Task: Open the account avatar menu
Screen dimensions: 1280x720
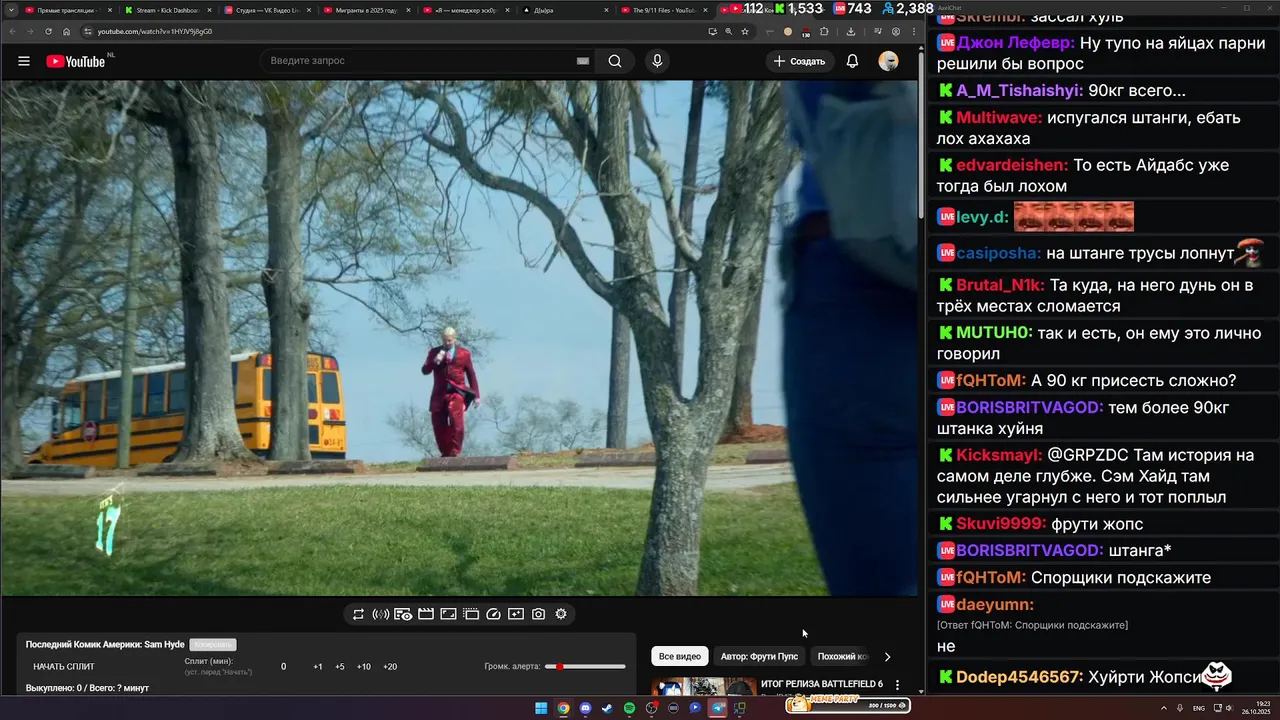Action: click(x=888, y=61)
